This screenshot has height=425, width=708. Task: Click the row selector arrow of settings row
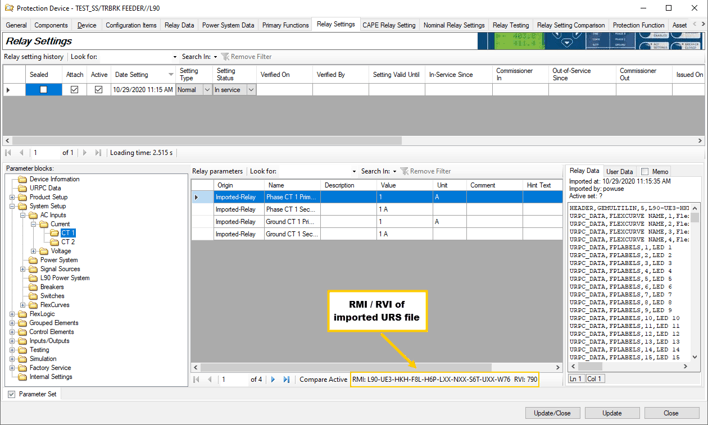(8, 90)
